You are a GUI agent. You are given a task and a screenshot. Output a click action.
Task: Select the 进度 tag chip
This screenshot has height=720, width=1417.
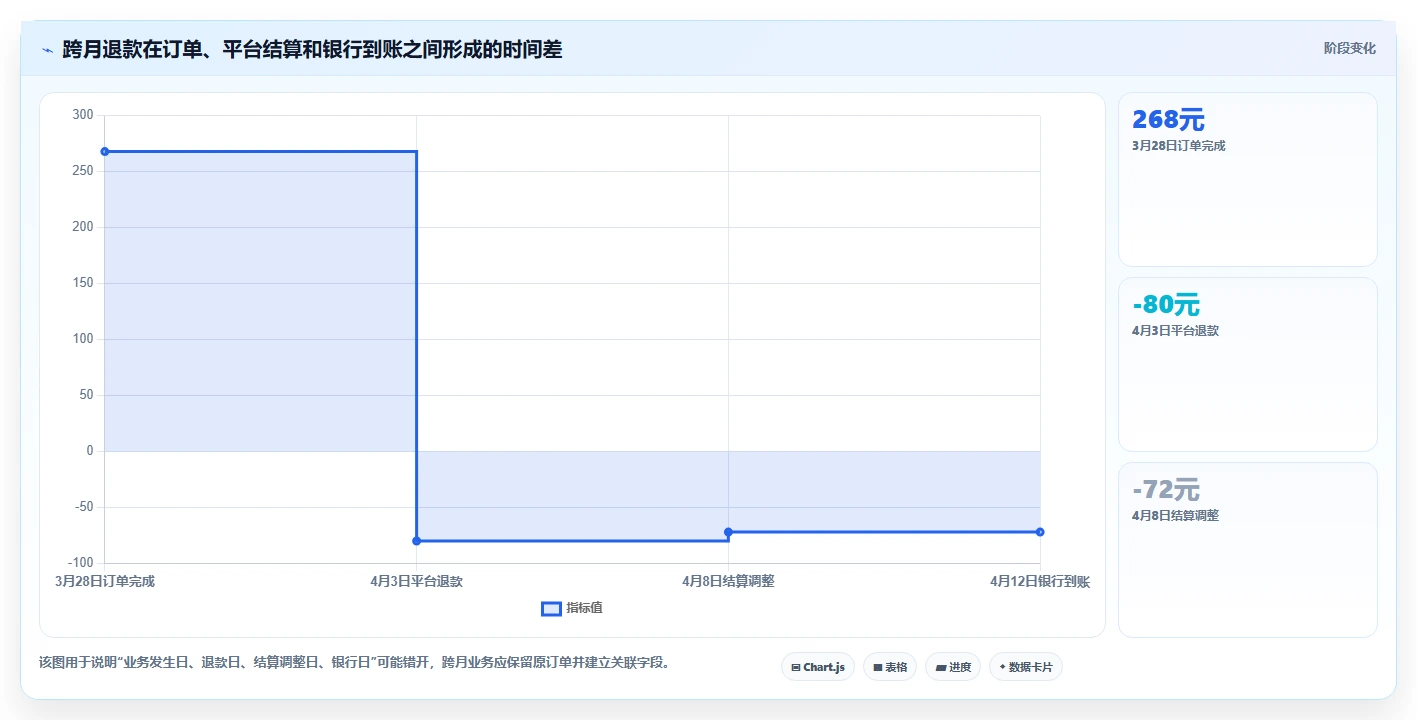tap(953, 667)
